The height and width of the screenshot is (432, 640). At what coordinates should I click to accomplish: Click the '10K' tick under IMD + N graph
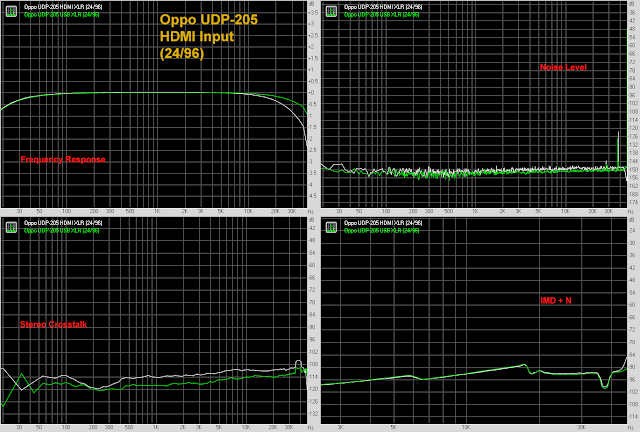pos(466,428)
